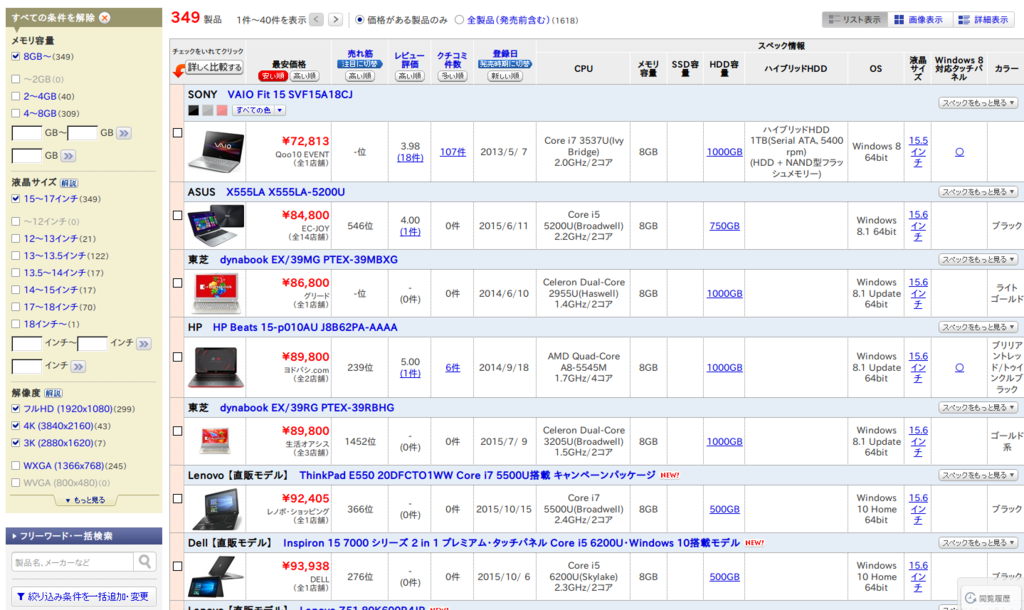
Task: Click 詳しく比較する compare button
Action: click(x=215, y=67)
